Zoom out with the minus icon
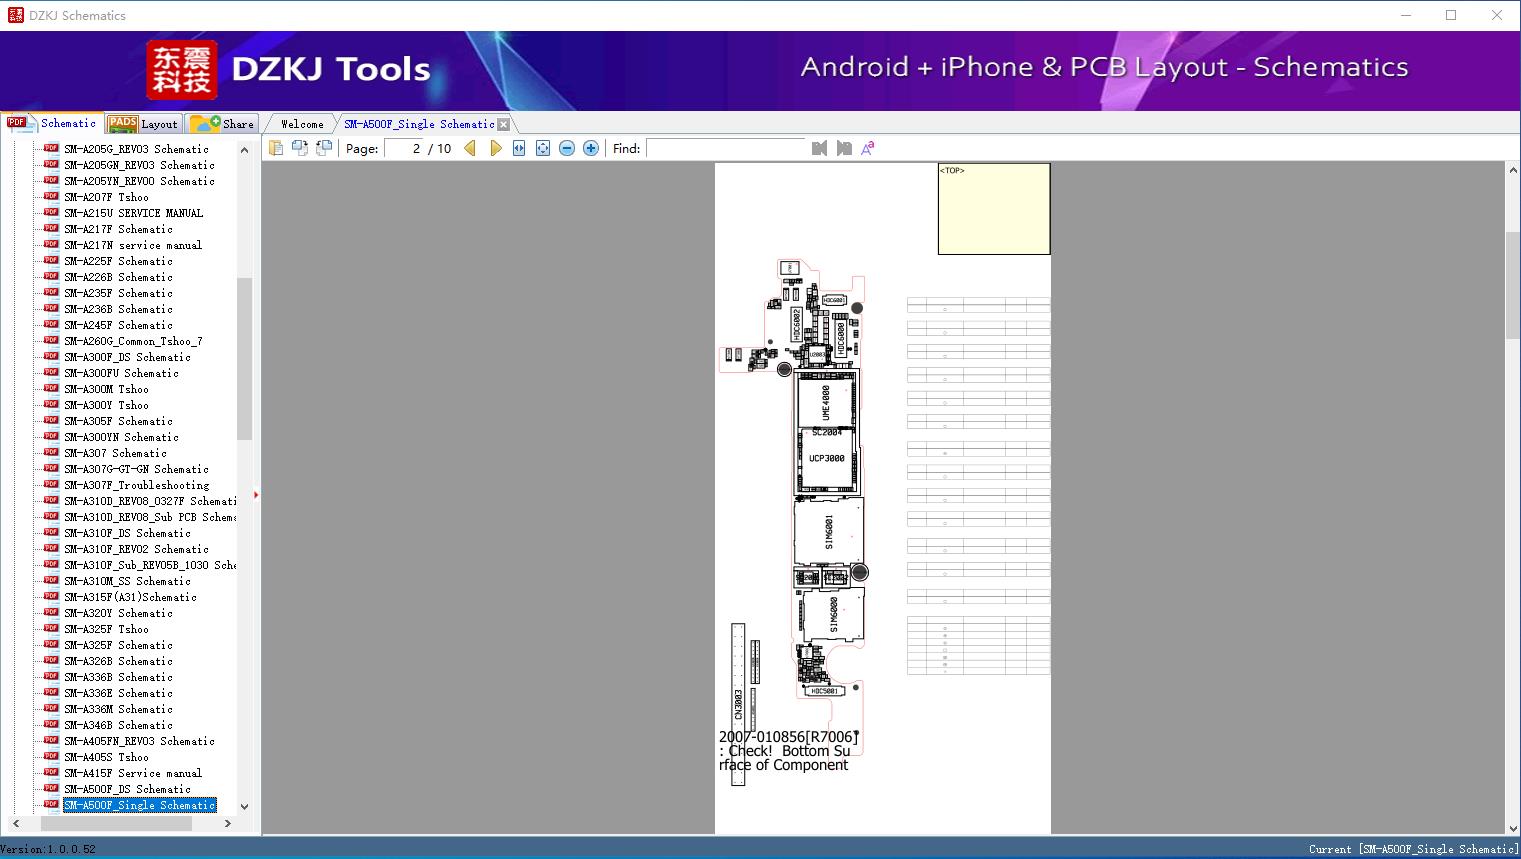 [567, 148]
